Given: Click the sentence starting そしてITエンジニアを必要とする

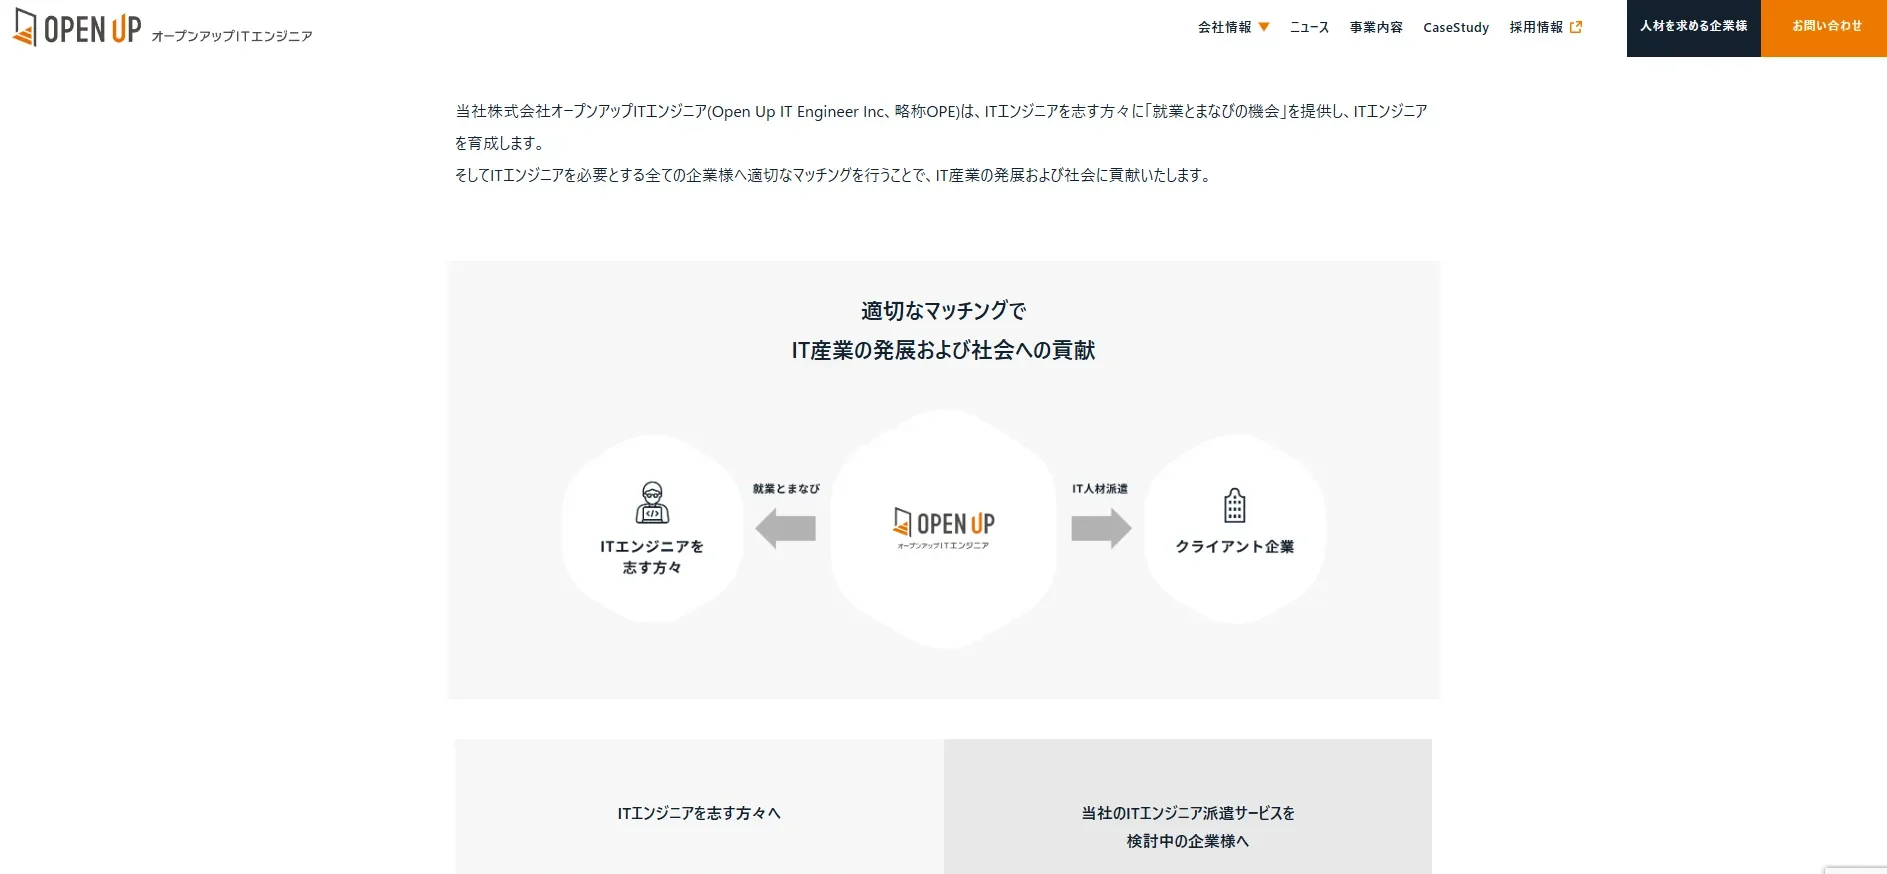Looking at the screenshot, I should pos(835,175).
